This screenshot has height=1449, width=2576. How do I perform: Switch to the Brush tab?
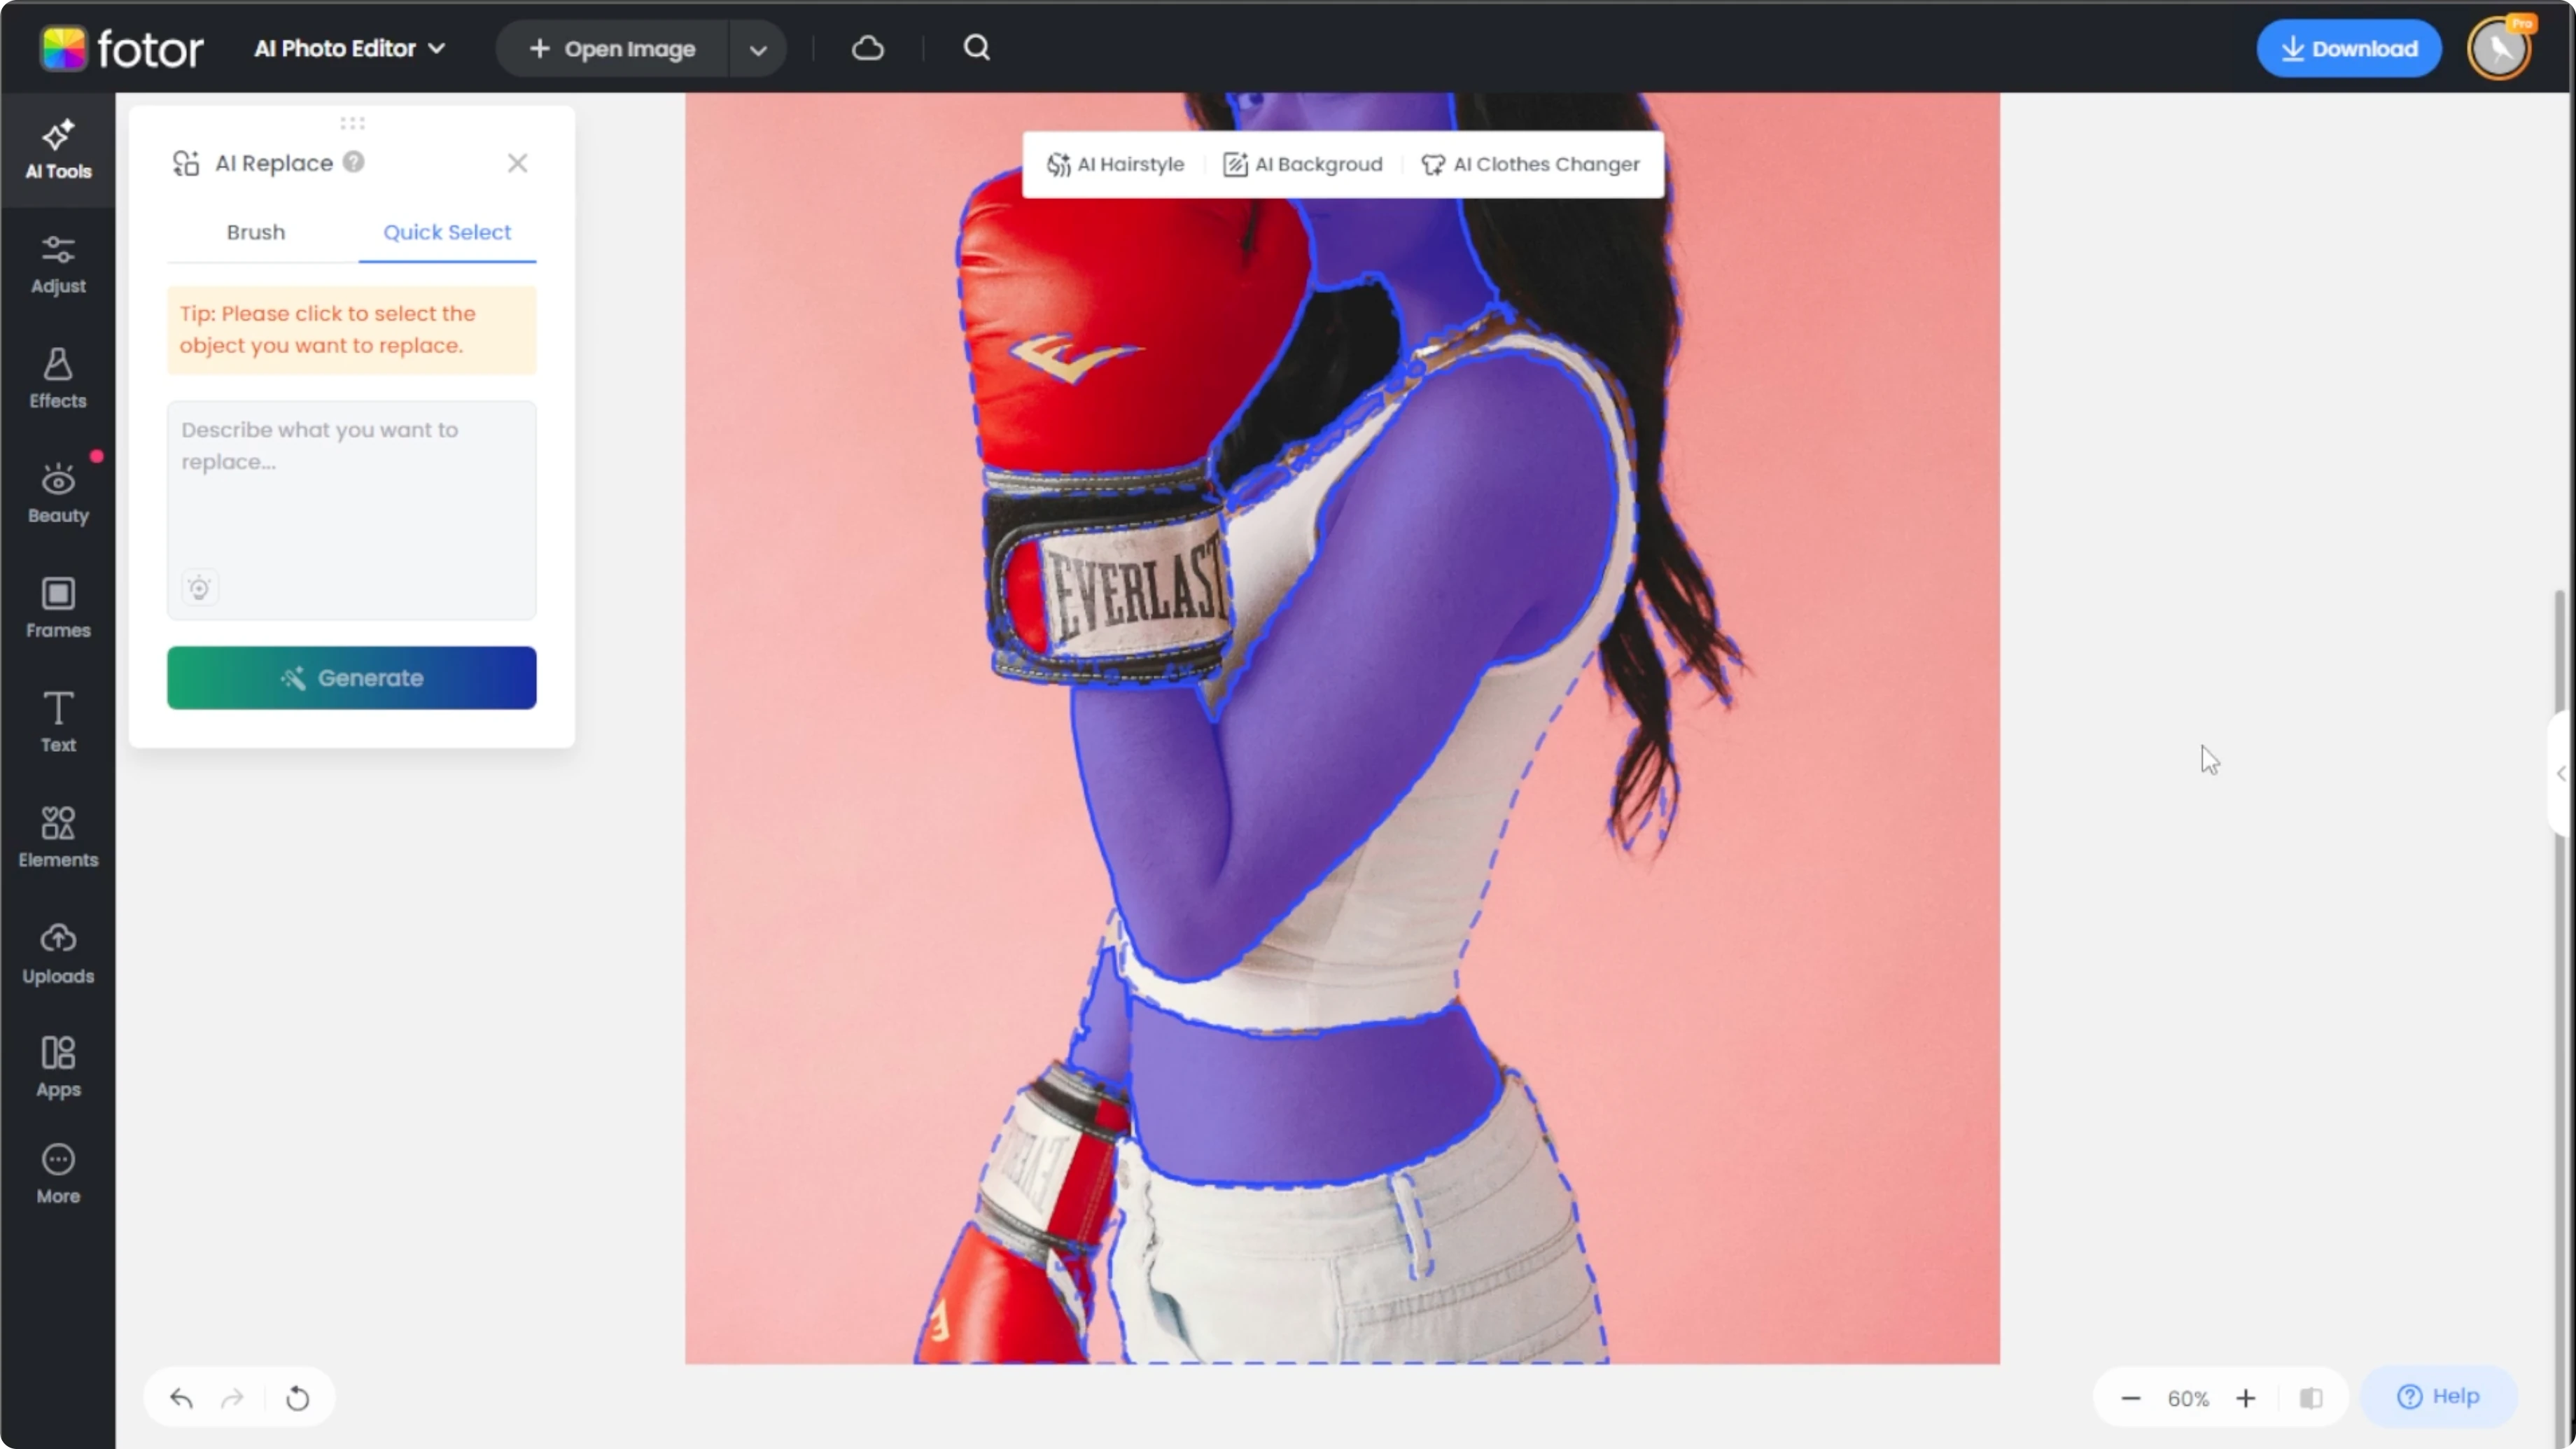[x=256, y=232]
